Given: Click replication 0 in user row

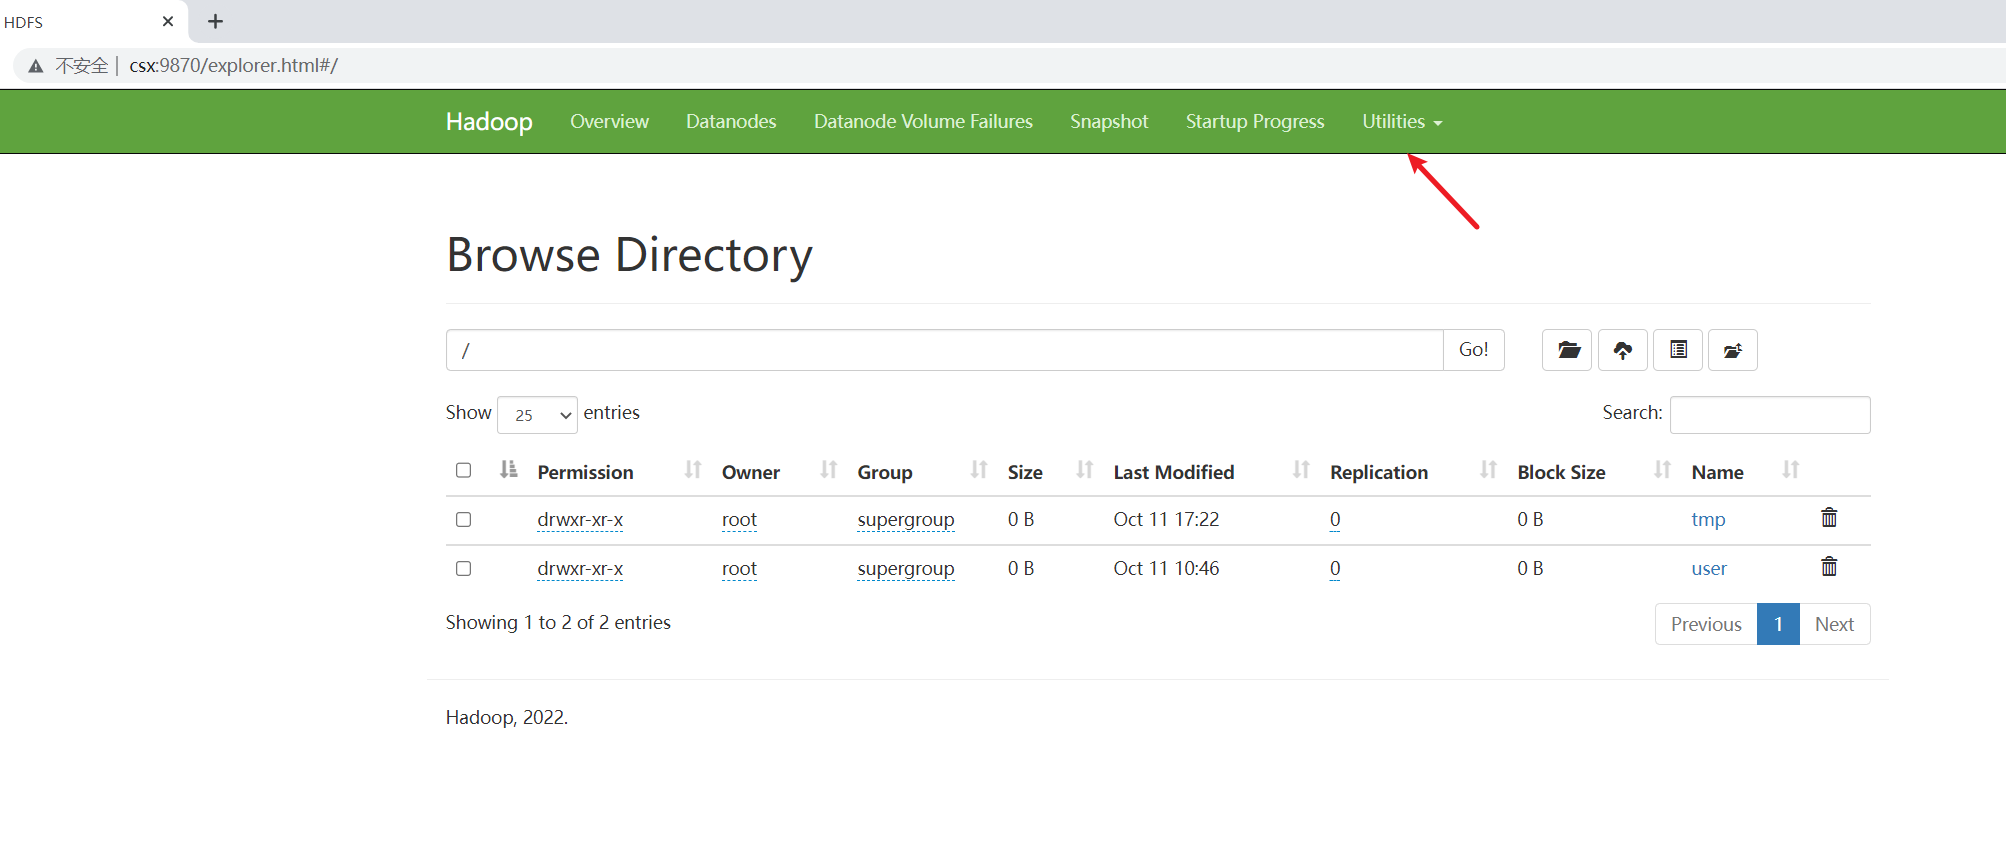Looking at the screenshot, I should click(x=1335, y=568).
